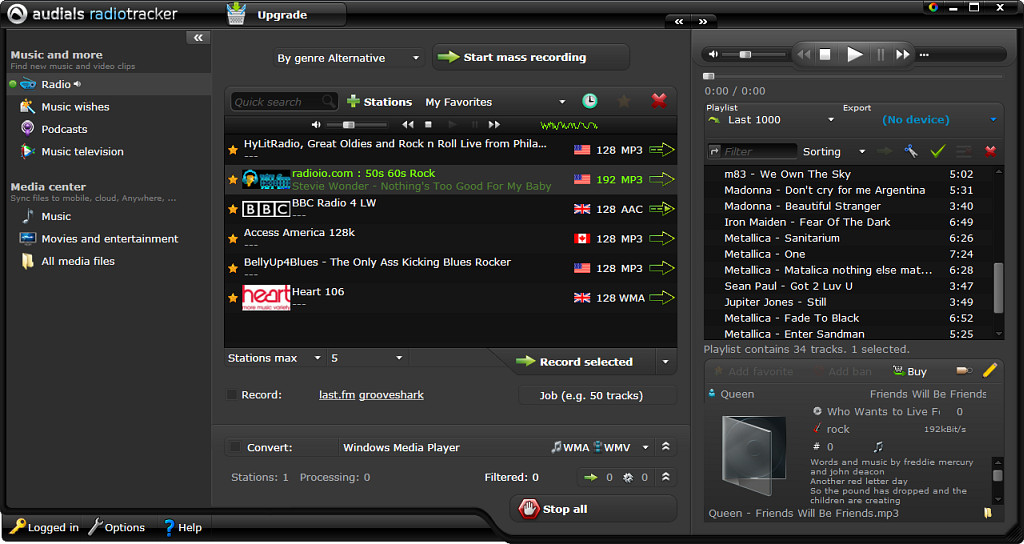Toggle favorite star for HyLitRadio
Screen dimensions: 1024x544
point(232,150)
